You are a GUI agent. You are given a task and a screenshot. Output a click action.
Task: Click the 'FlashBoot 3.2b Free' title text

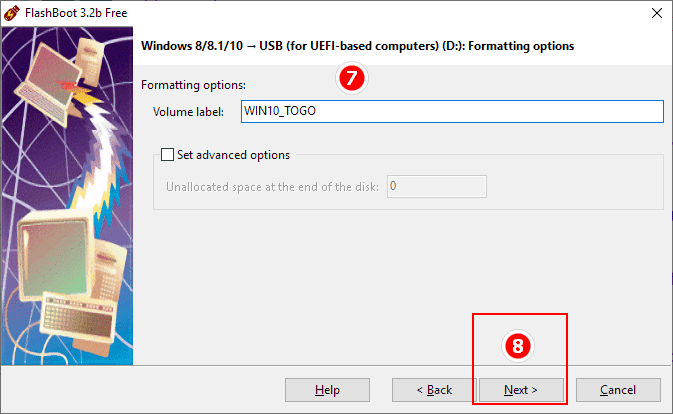(x=76, y=13)
